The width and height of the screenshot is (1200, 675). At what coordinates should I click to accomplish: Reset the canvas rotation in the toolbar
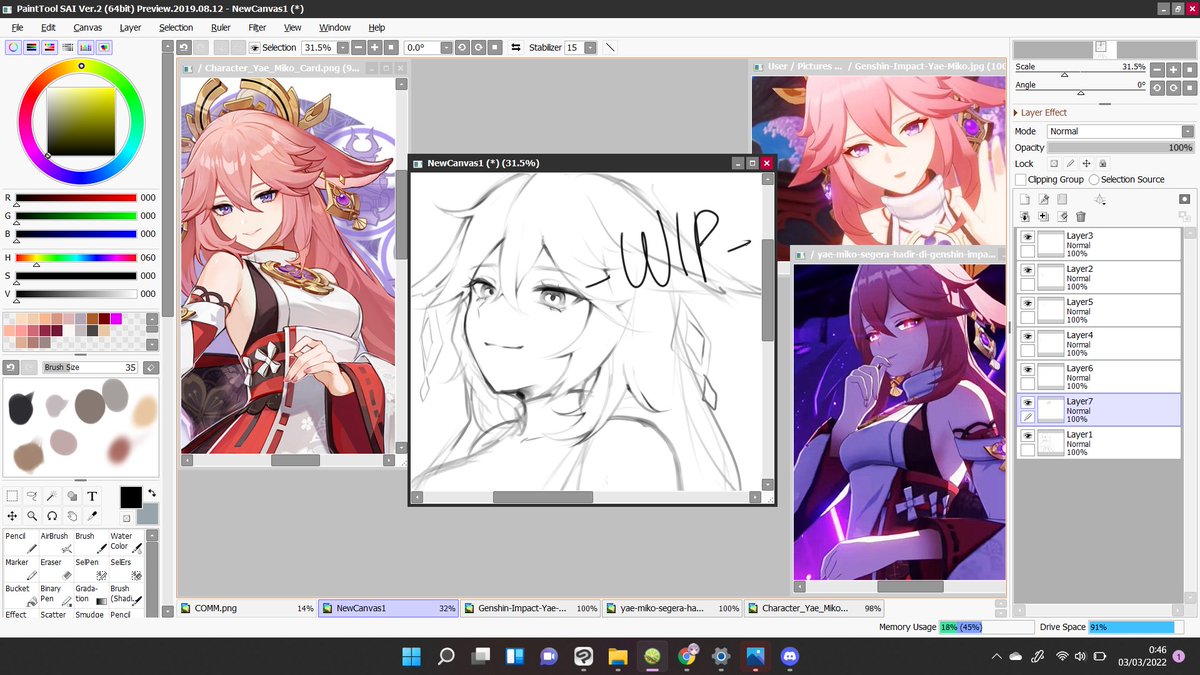(x=494, y=47)
